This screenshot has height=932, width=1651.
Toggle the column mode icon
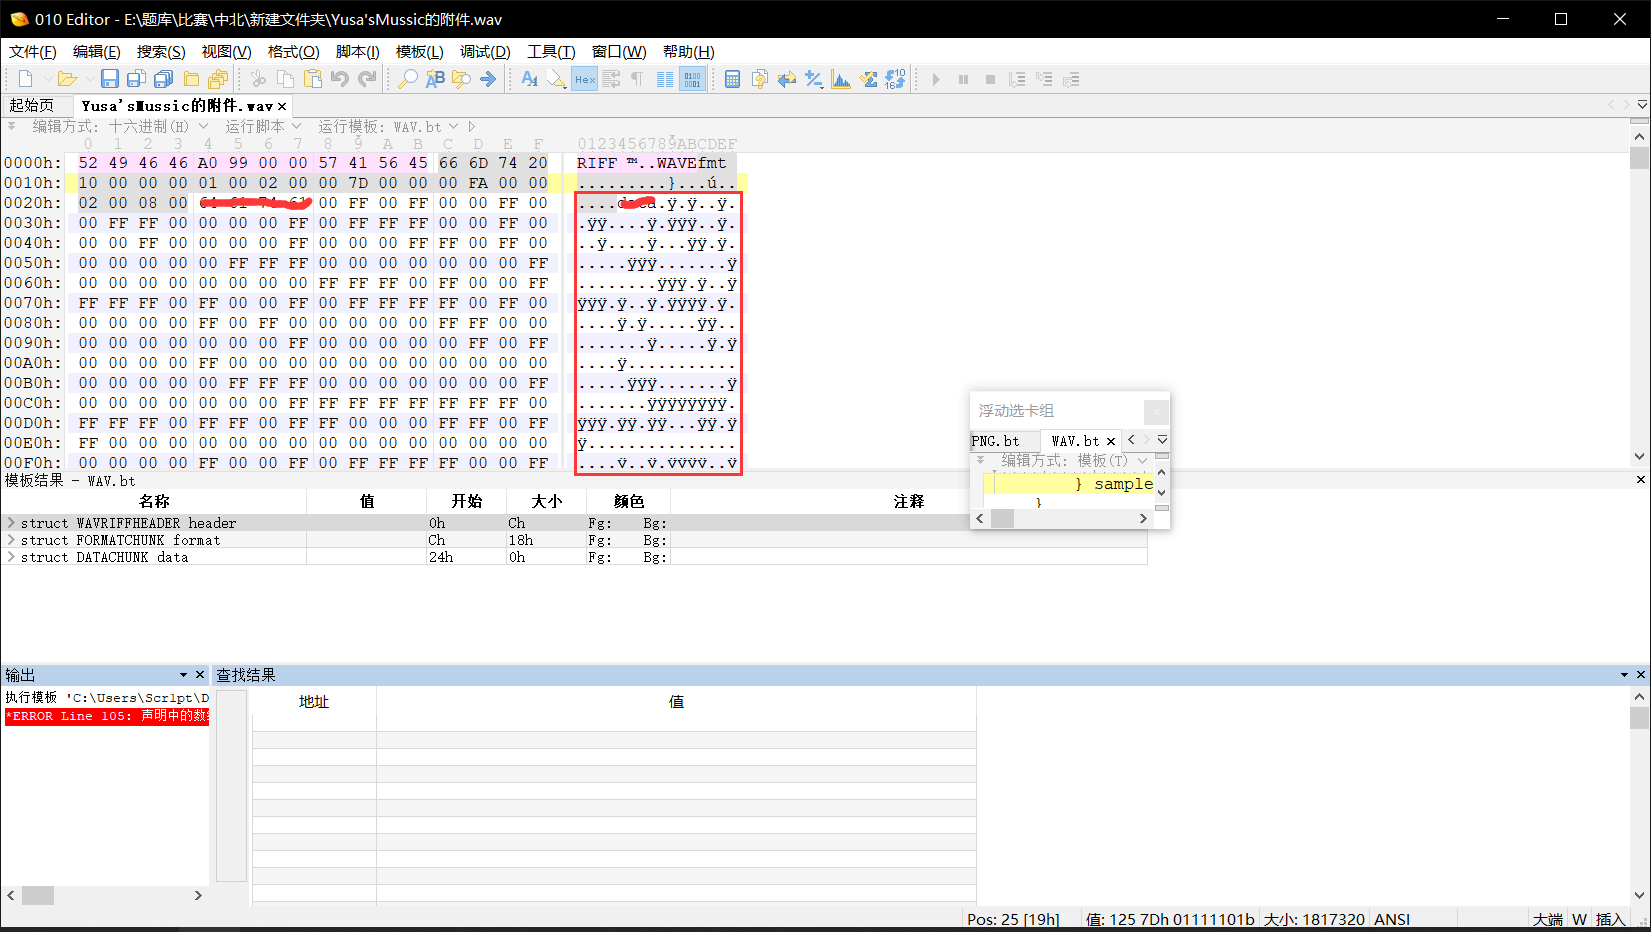pos(665,79)
